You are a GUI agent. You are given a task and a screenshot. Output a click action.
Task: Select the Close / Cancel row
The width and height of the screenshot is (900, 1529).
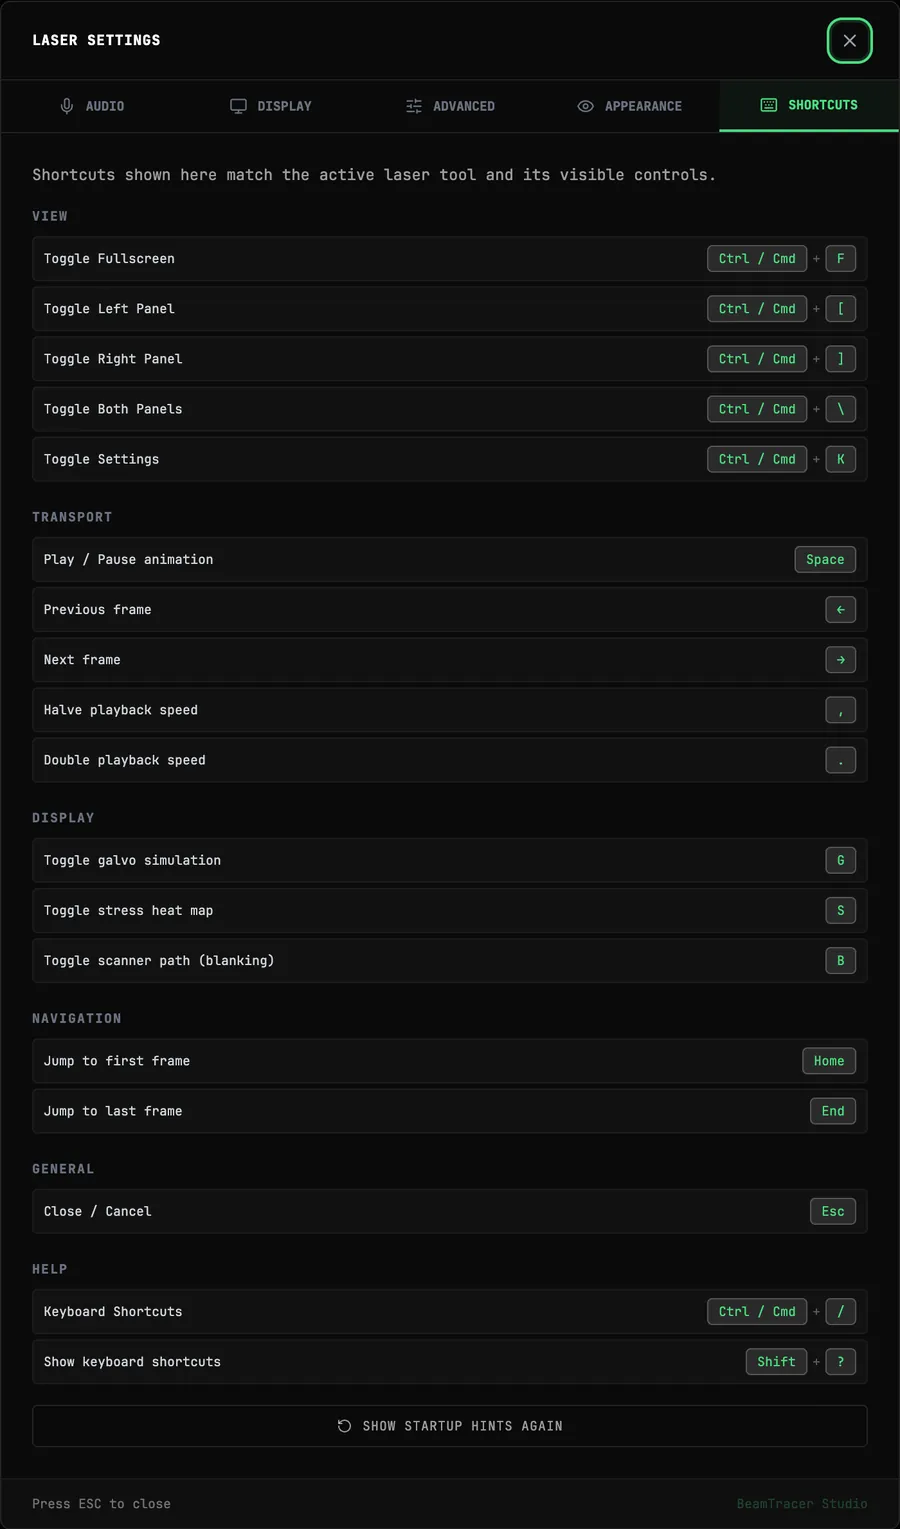pyautogui.click(x=450, y=1211)
